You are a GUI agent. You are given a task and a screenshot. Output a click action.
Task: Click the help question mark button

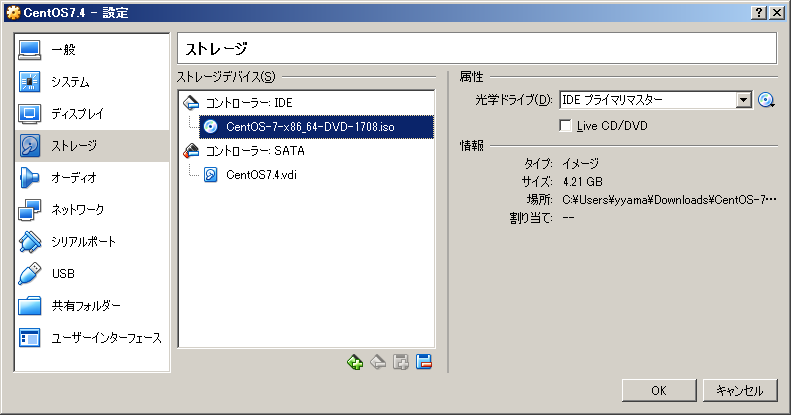pyautogui.click(x=759, y=13)
